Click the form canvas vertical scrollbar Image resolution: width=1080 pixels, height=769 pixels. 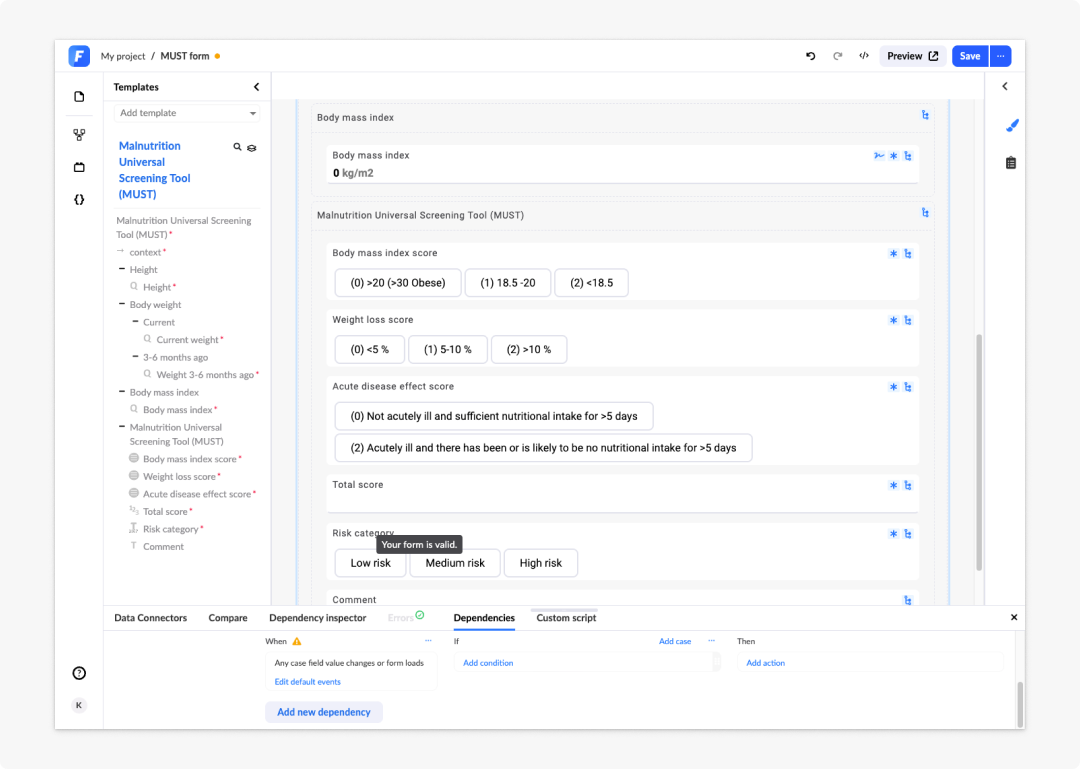(979, 453)
